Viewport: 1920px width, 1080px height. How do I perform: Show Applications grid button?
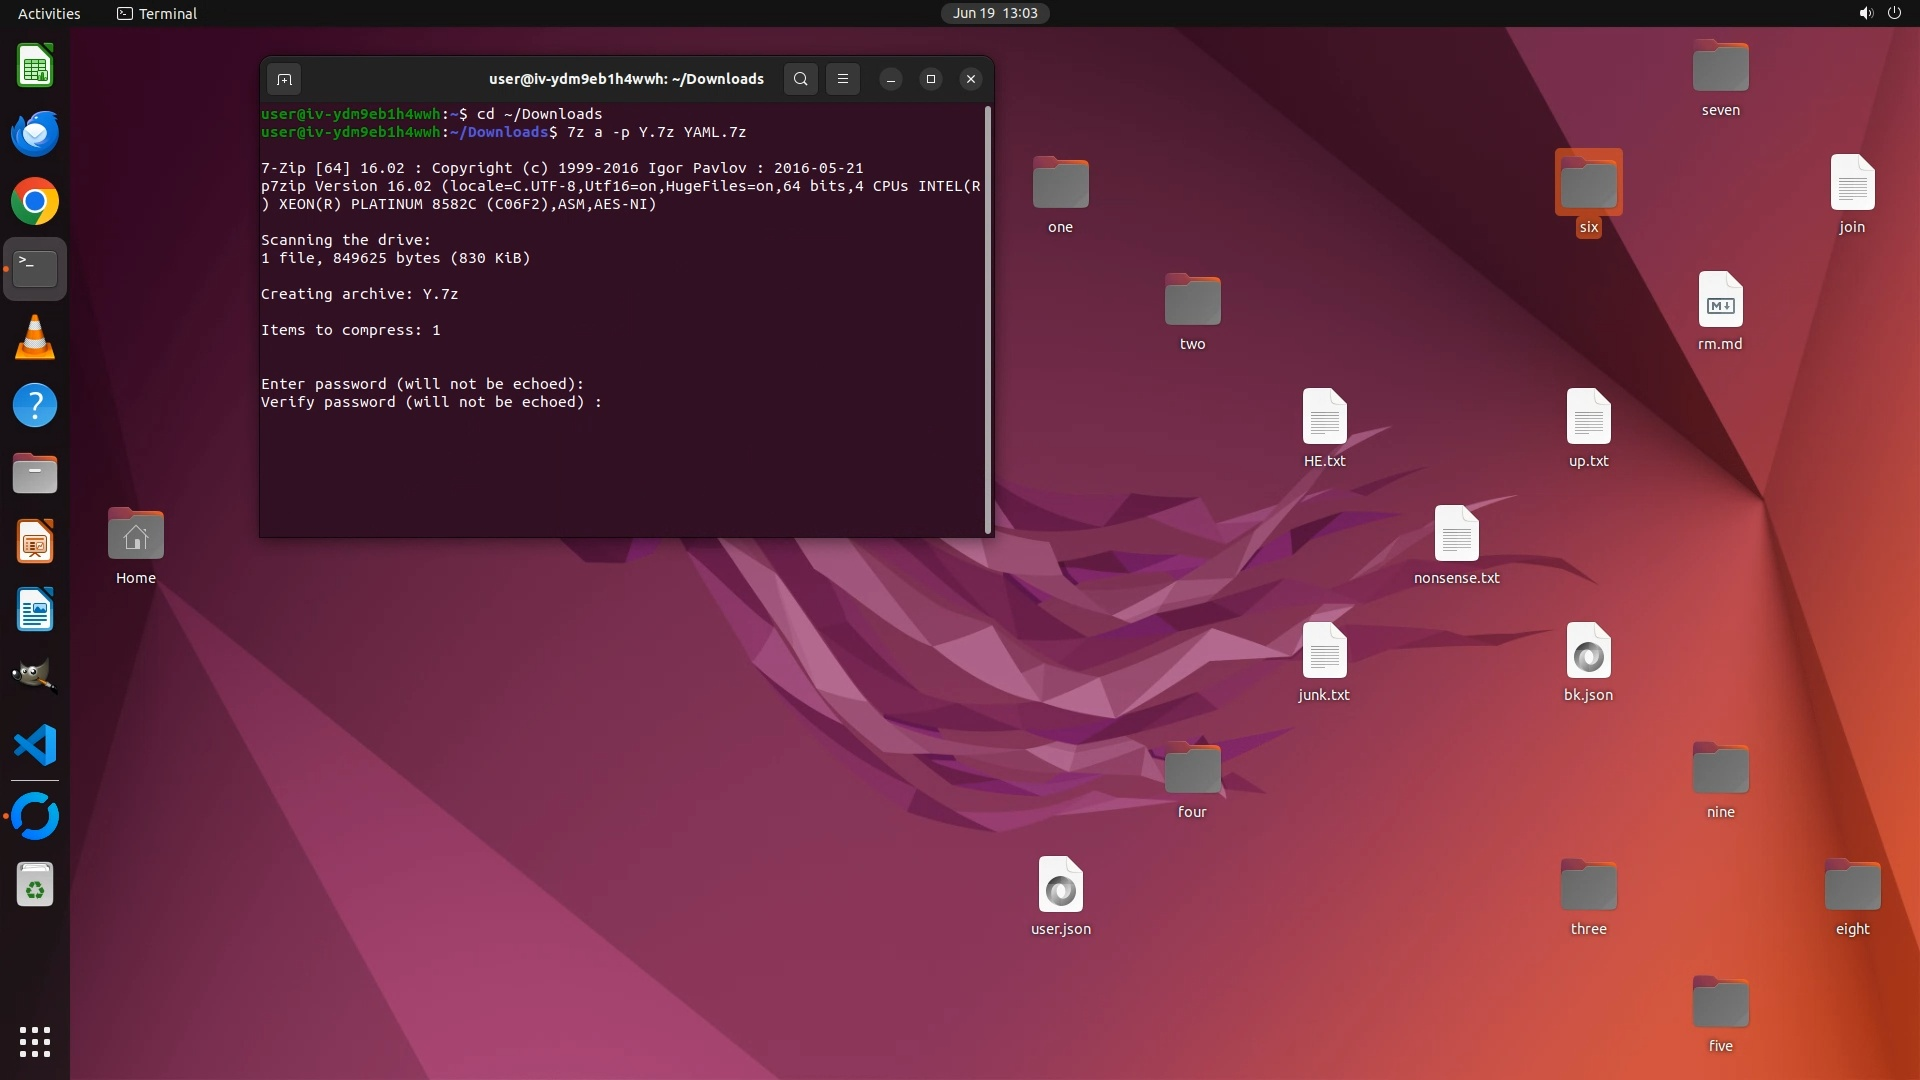click(x=35, y=1041)
